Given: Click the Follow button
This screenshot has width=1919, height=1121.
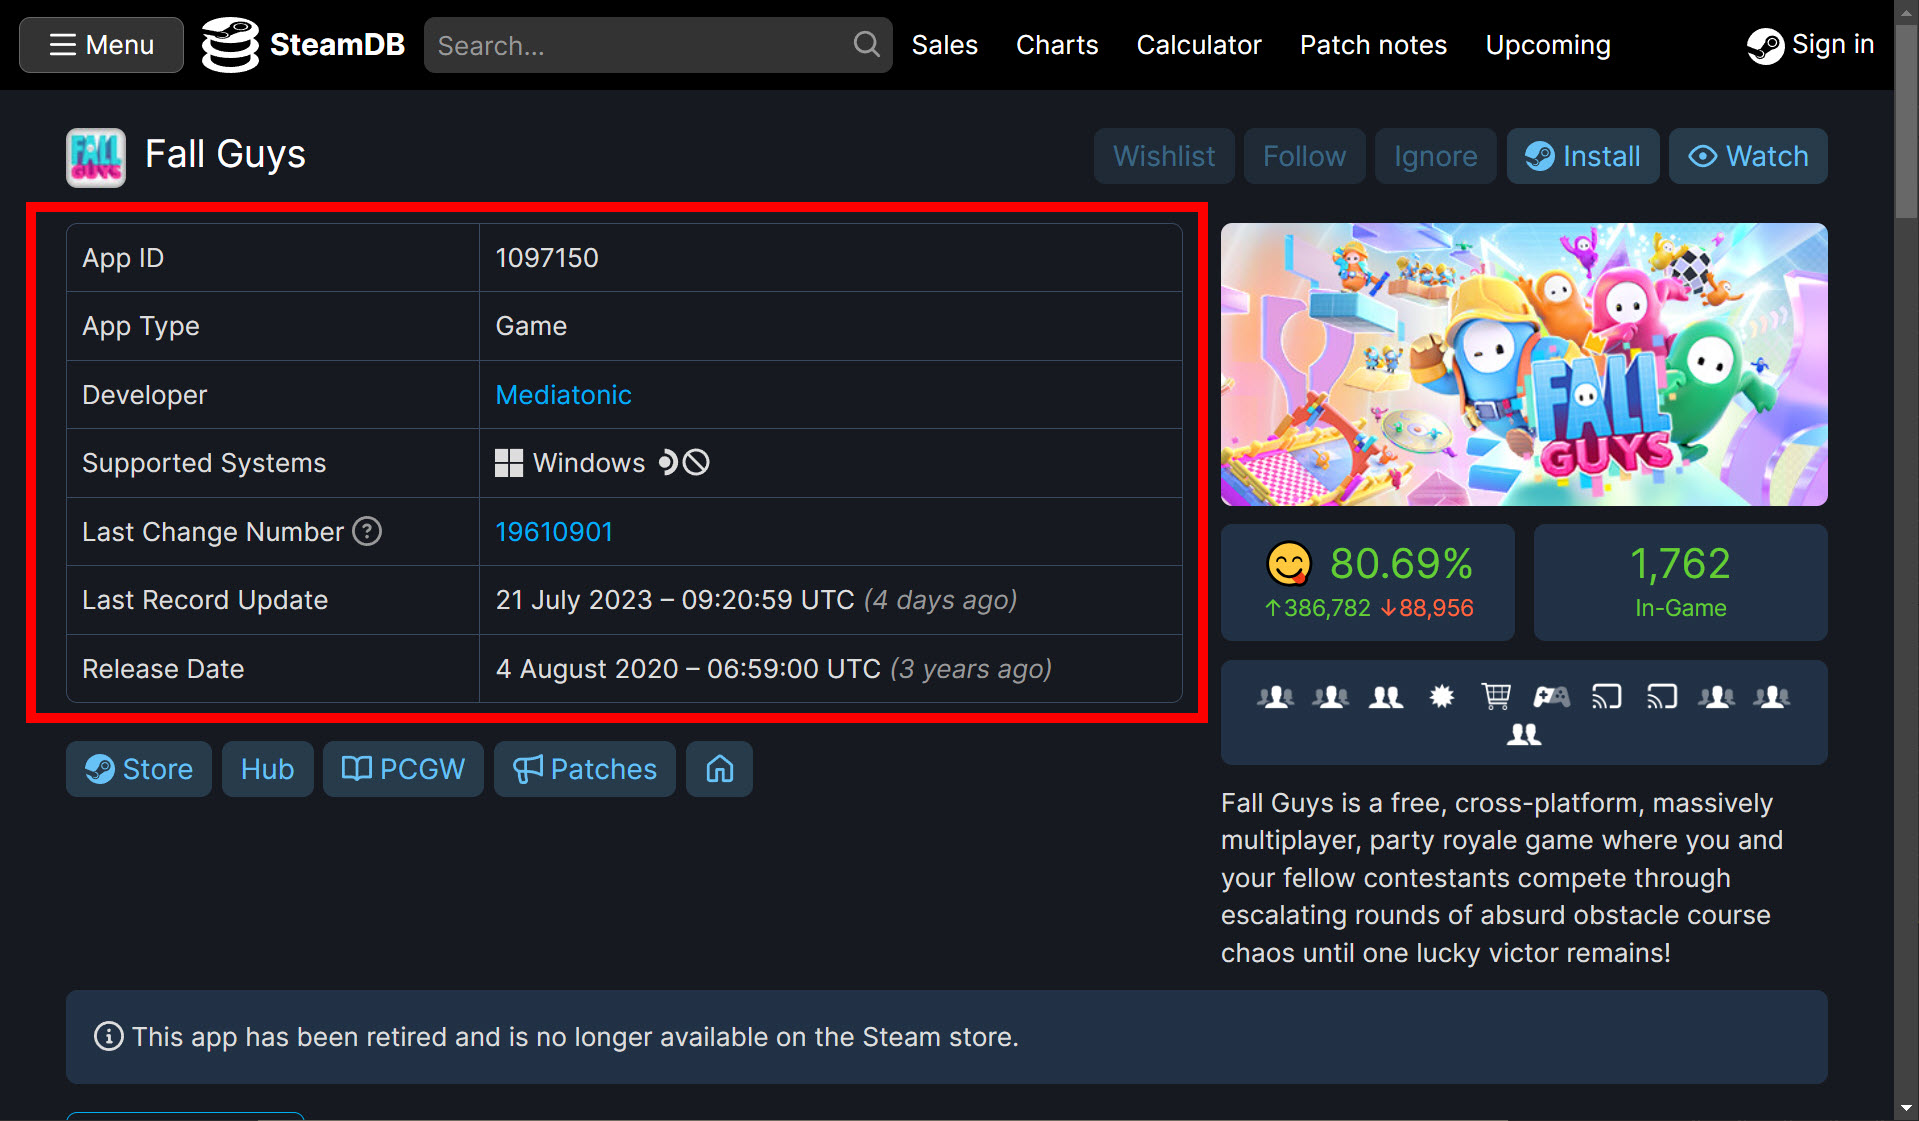Looking at the screenshot, I should pos(1304,156).
